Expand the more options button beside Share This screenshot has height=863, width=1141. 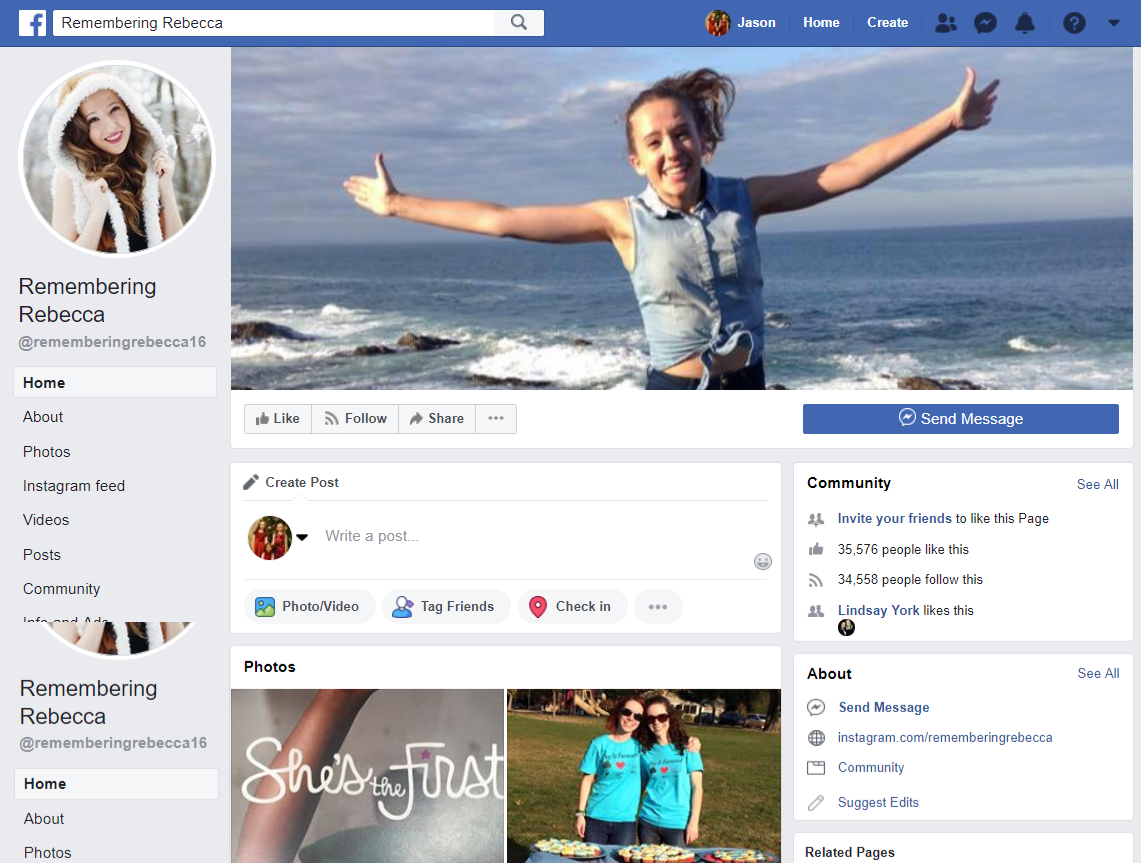click(496, 419)
